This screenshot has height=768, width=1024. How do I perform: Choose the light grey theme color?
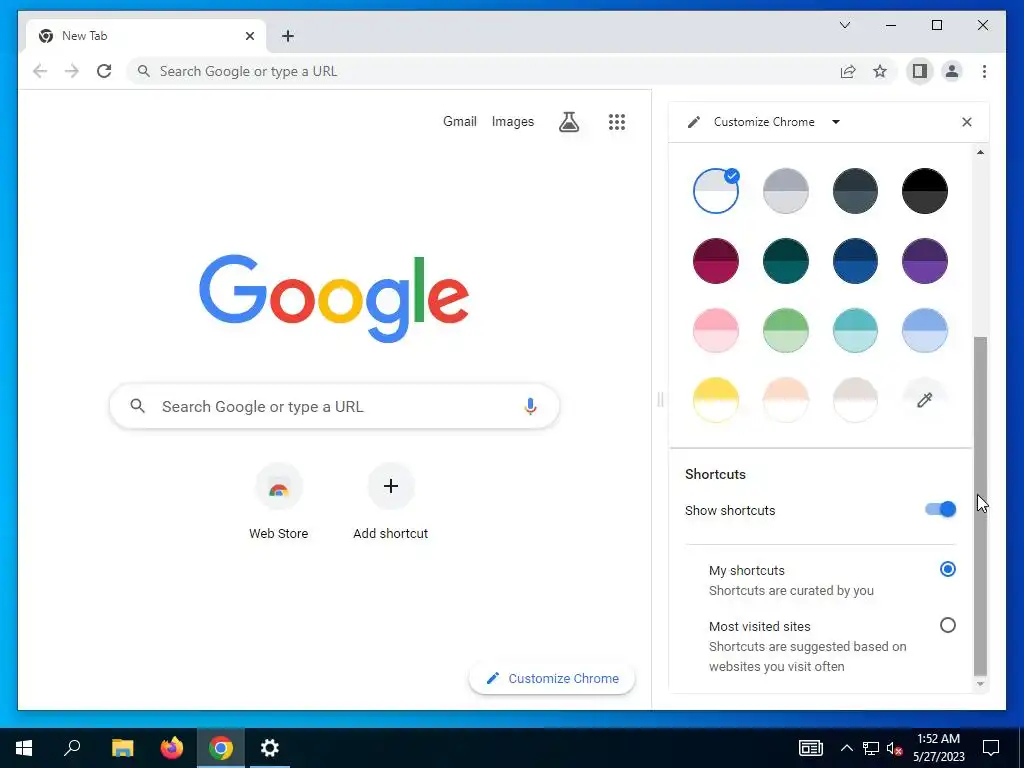coord(786,191)
